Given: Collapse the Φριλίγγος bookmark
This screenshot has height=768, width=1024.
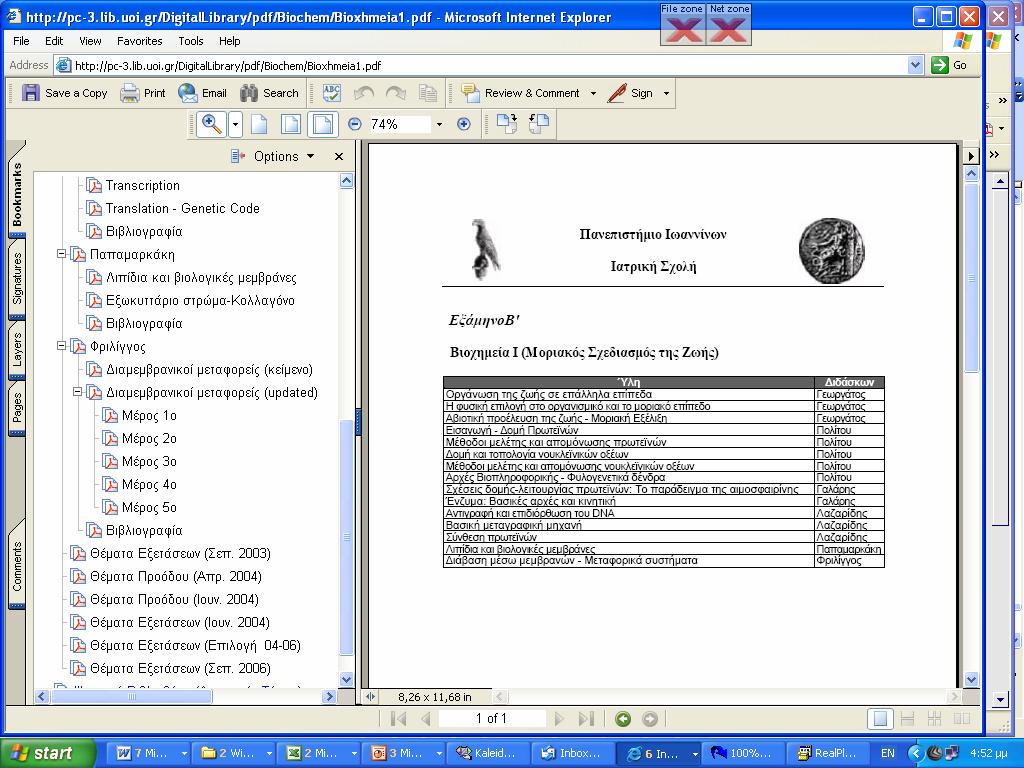Looking at the screenshot, I should coord(61,346).
